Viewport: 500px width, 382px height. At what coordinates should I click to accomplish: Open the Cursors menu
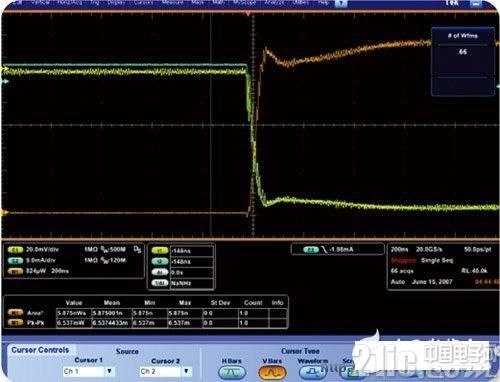(x=144, y=2)
